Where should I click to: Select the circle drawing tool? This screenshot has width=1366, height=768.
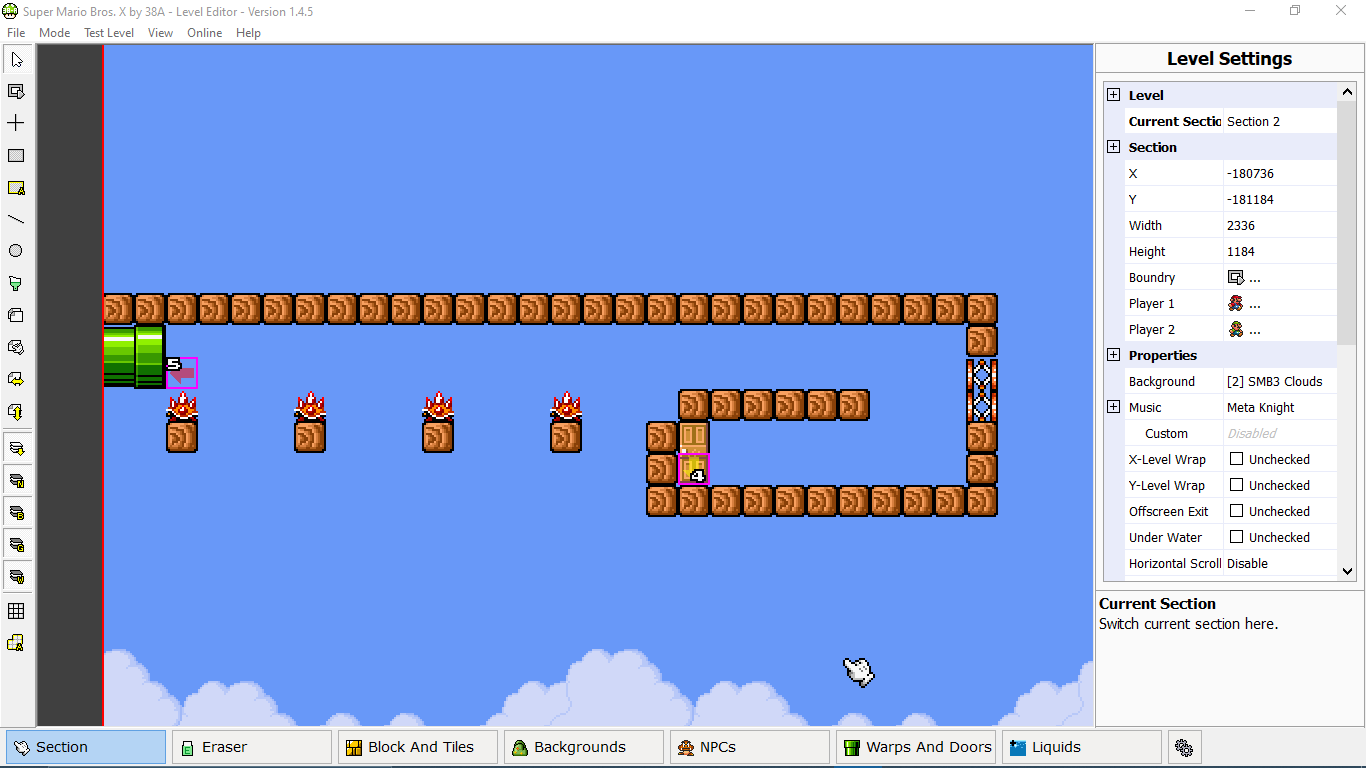coord(16,251)
